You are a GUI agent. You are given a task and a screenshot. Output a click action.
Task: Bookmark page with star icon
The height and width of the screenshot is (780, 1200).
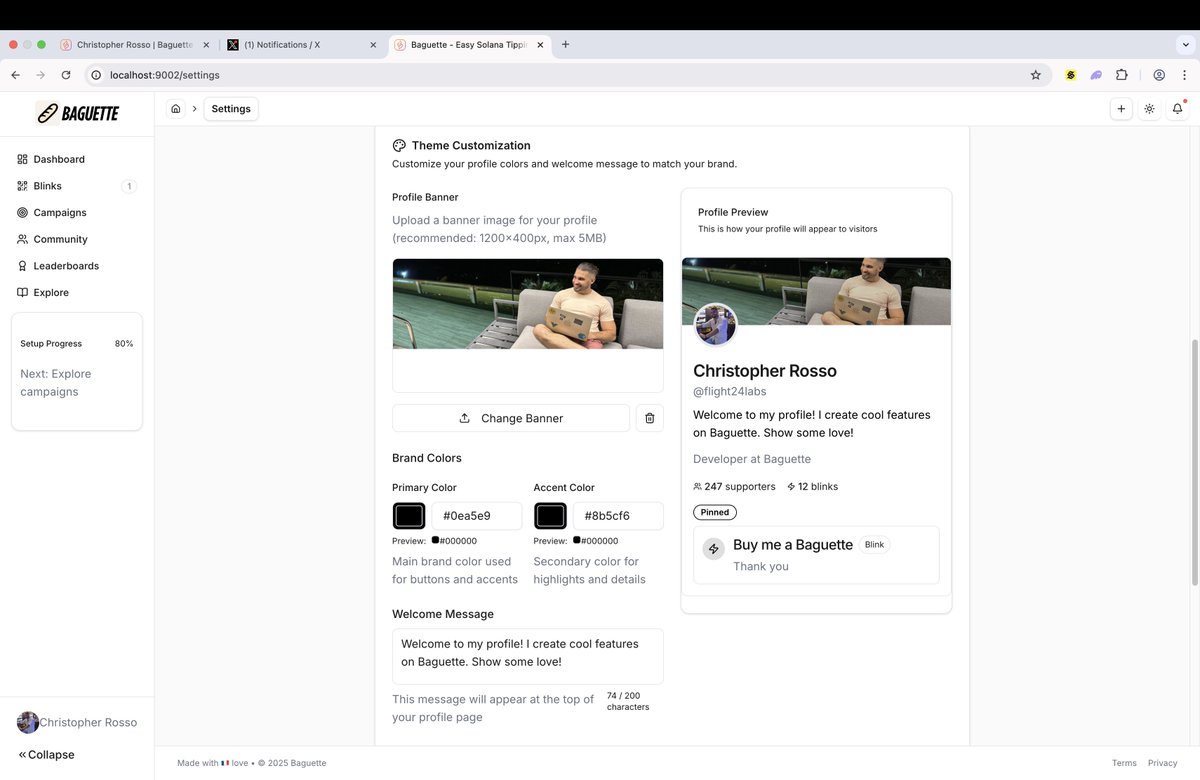1036,75
